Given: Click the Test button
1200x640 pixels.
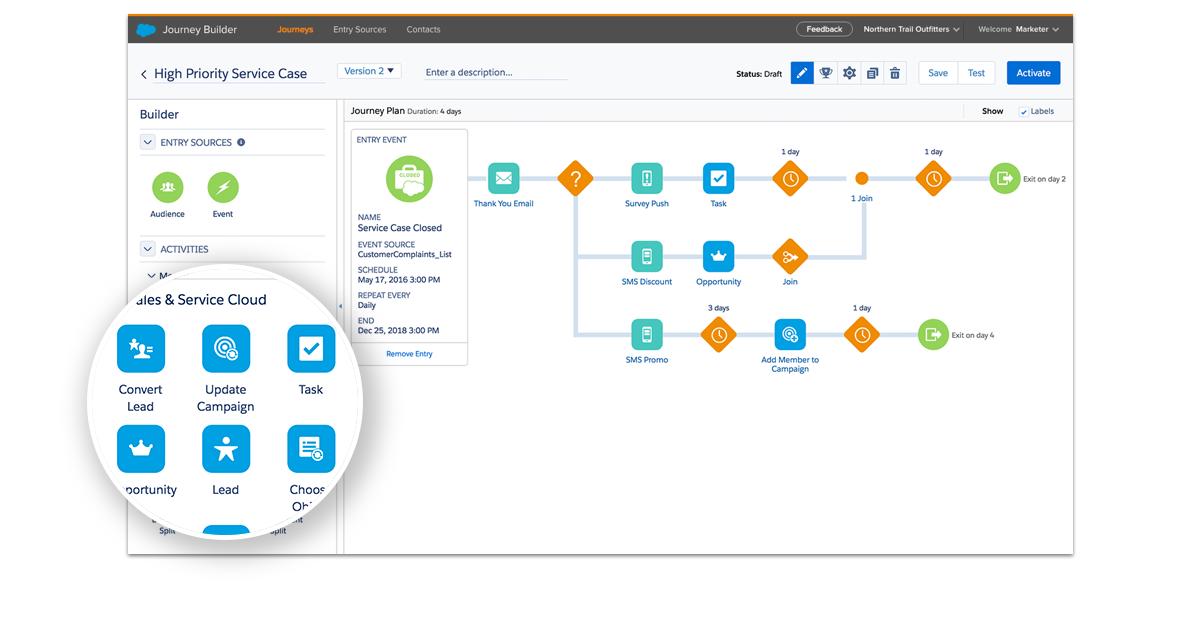Looking at the screenshot, I should coord(976,73).
